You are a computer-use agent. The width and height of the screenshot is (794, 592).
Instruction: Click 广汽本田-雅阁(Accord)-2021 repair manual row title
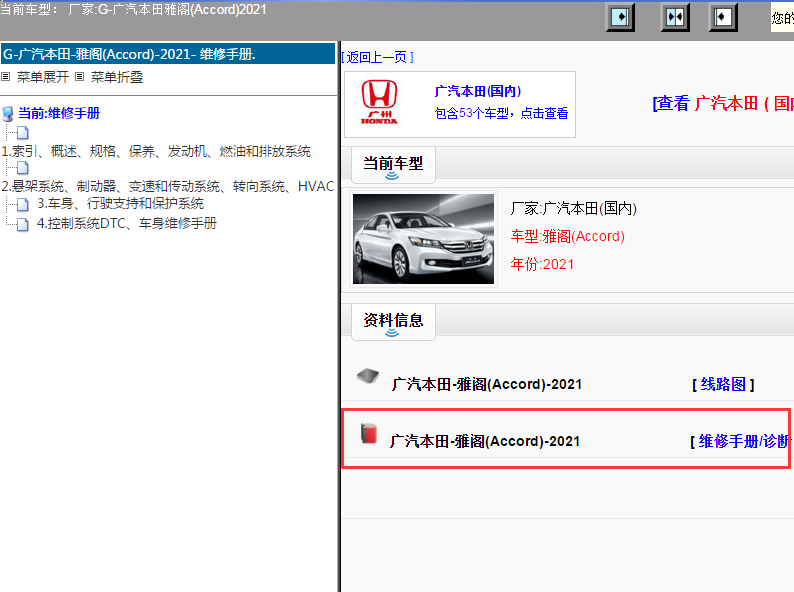point(485,442)
